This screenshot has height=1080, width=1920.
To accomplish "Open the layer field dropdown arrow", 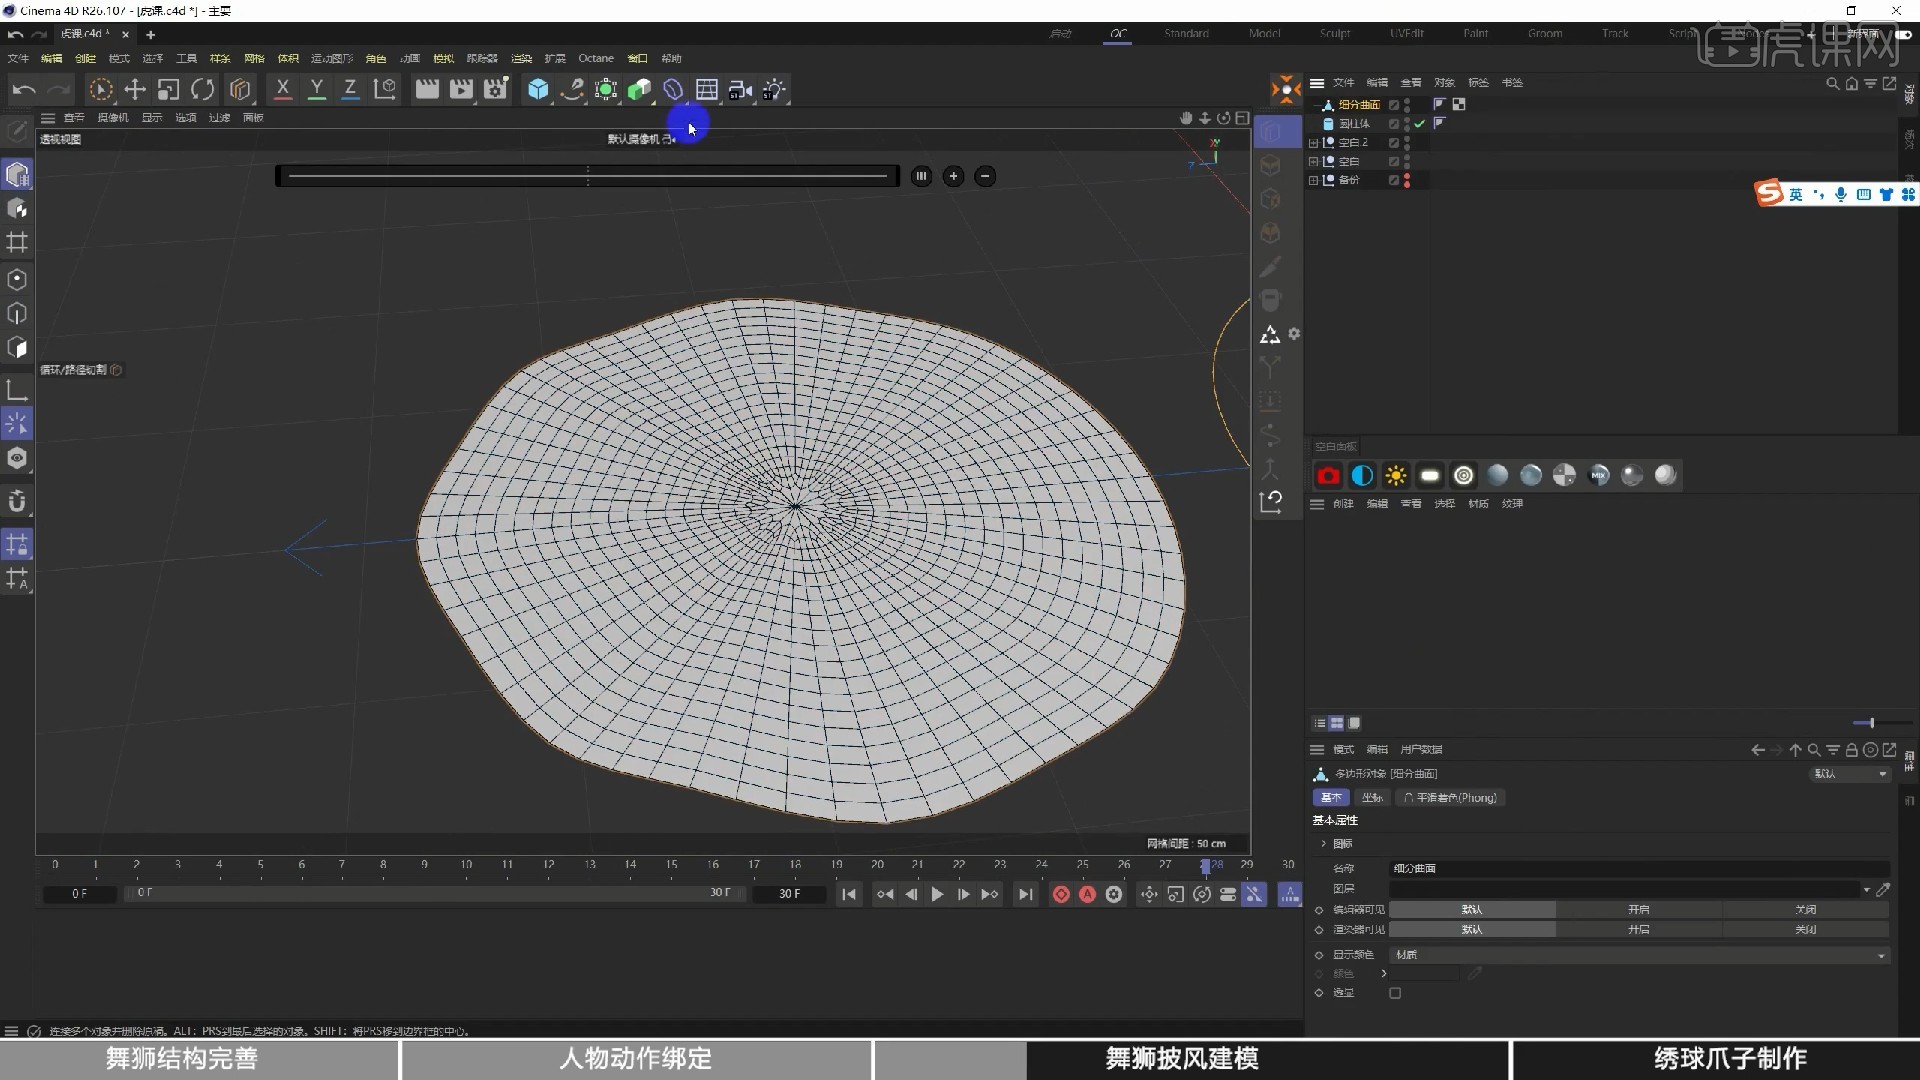I will 1866,889.
